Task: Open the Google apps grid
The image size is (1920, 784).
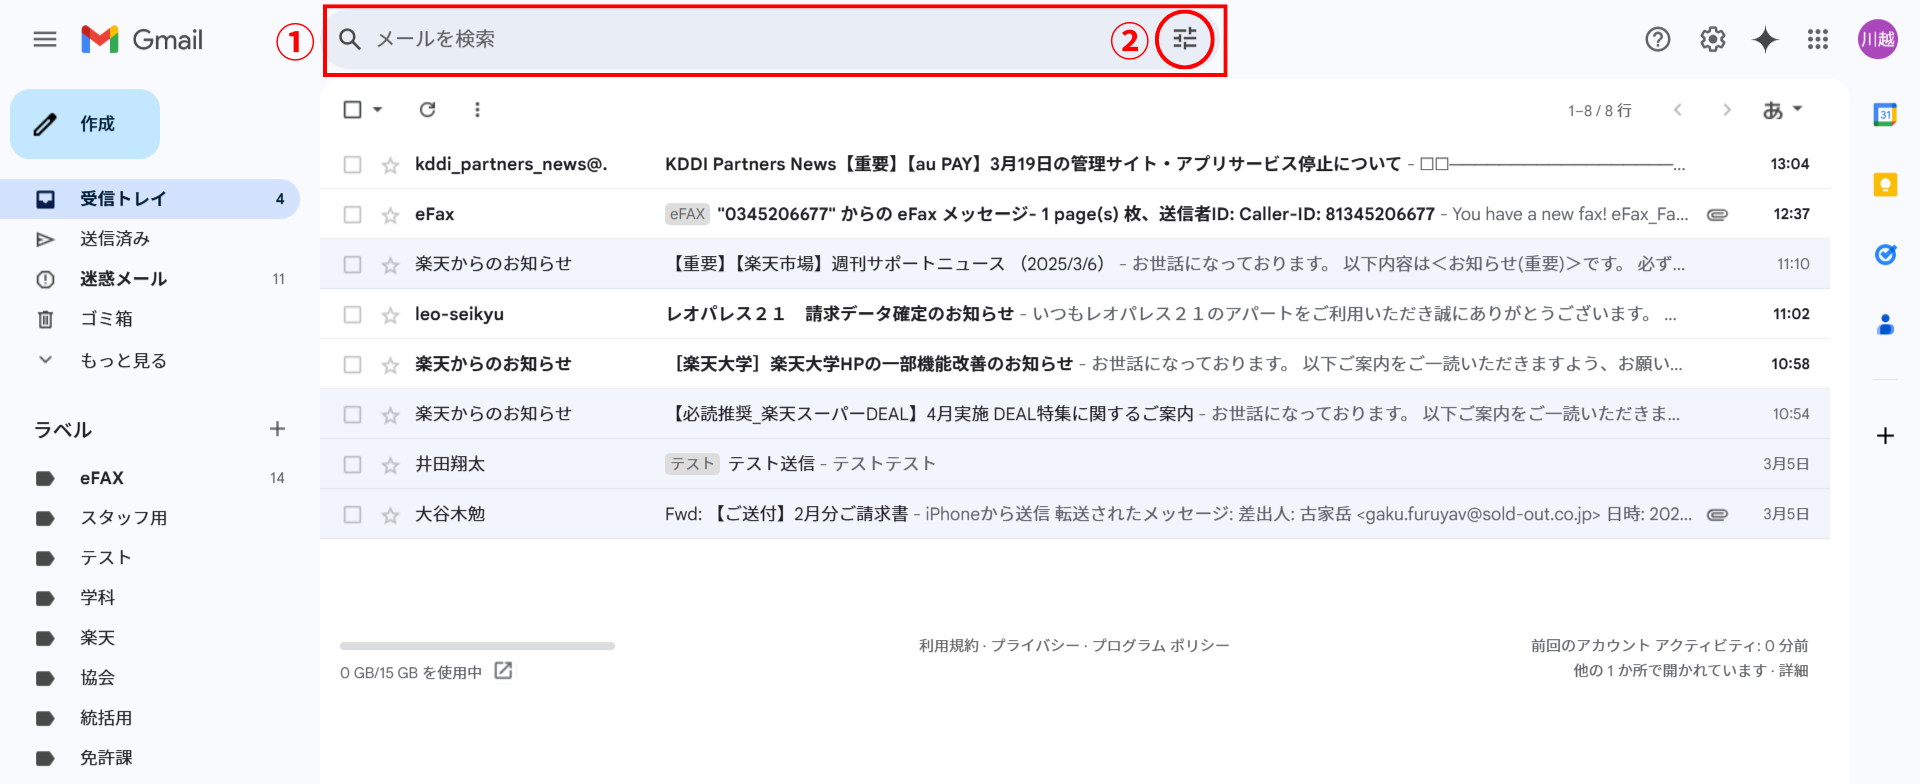Action: point(1817,39)
